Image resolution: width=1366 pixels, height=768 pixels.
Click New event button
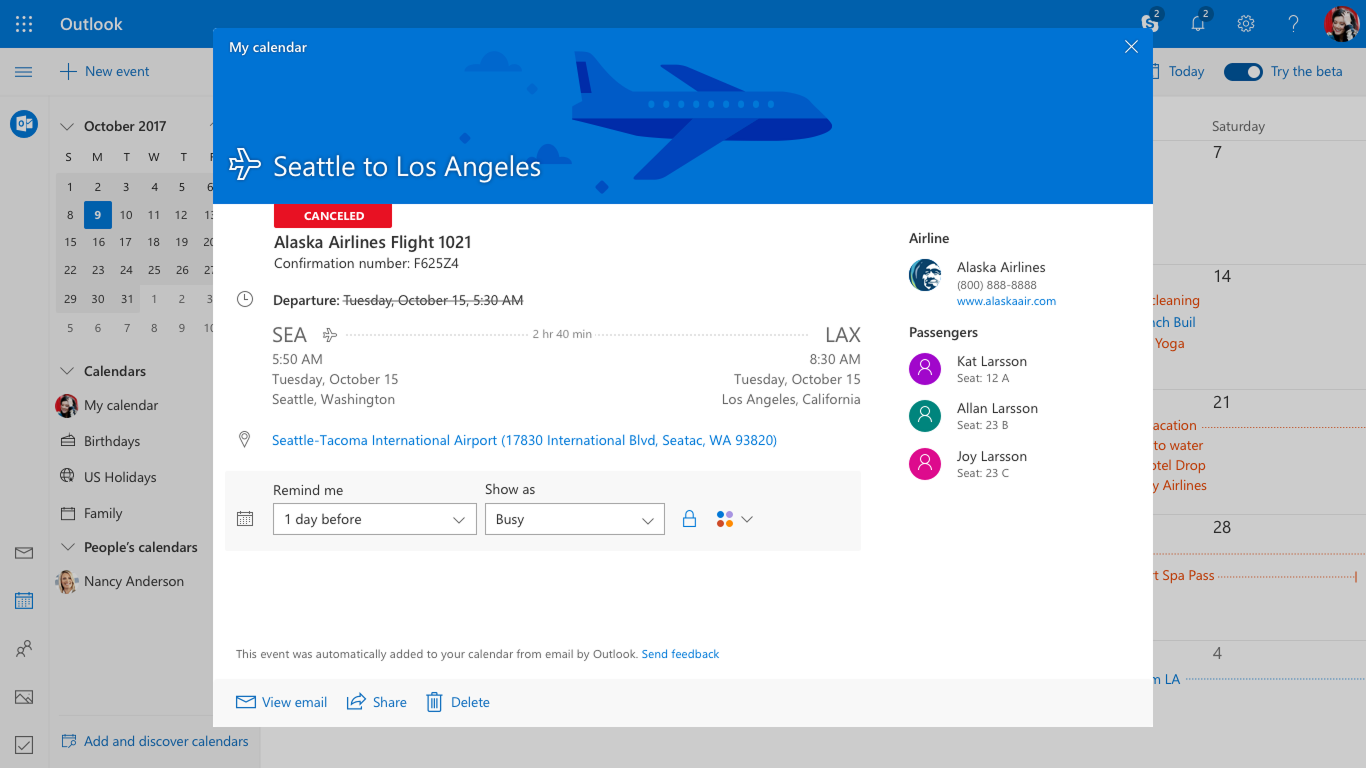tap(105, 72)
